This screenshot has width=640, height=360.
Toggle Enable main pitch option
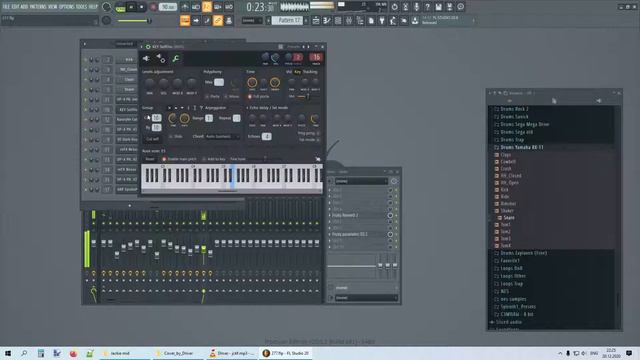[x=179, y=159]
